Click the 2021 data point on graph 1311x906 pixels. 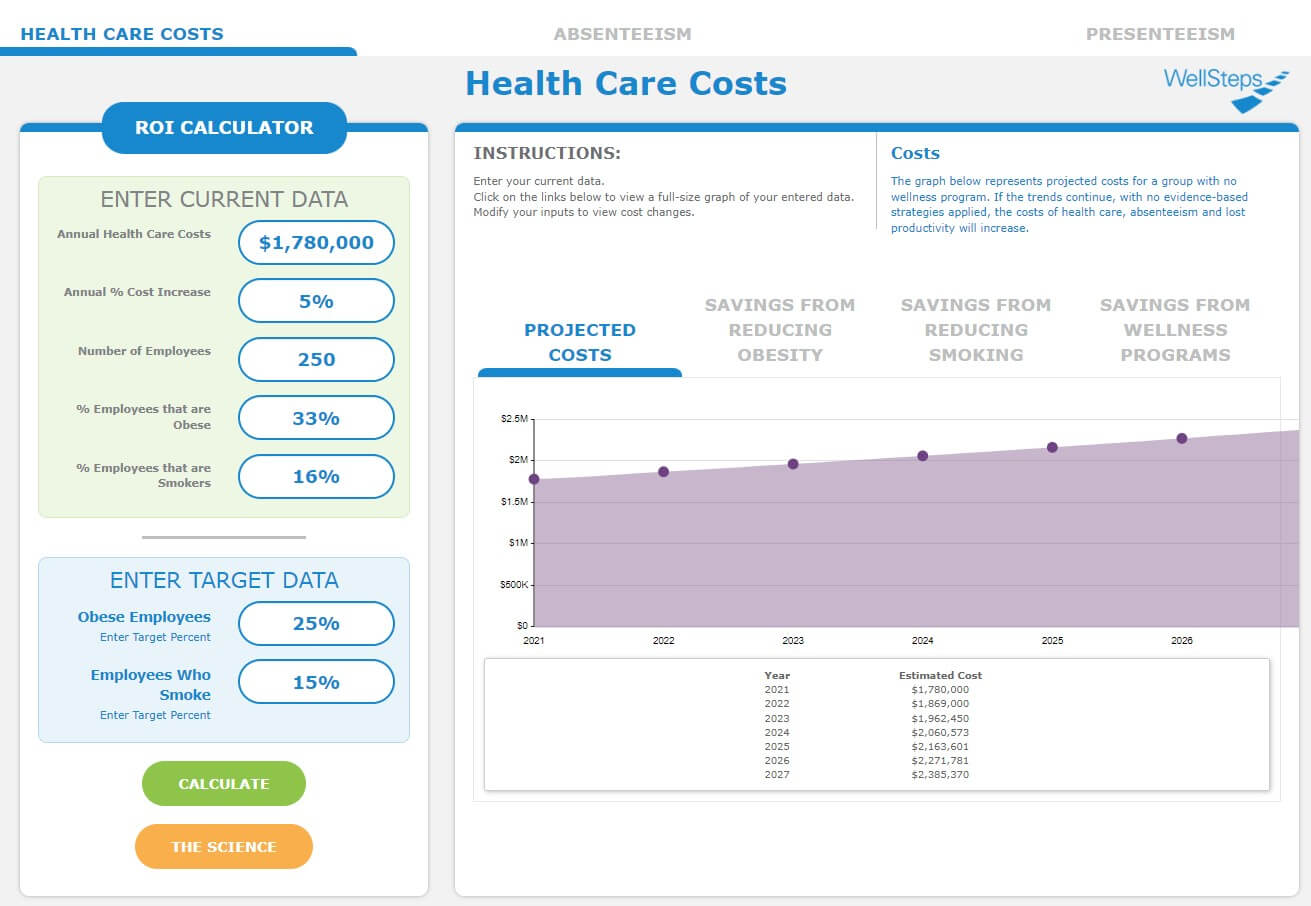pyautogui.click(x=534, y=479)
